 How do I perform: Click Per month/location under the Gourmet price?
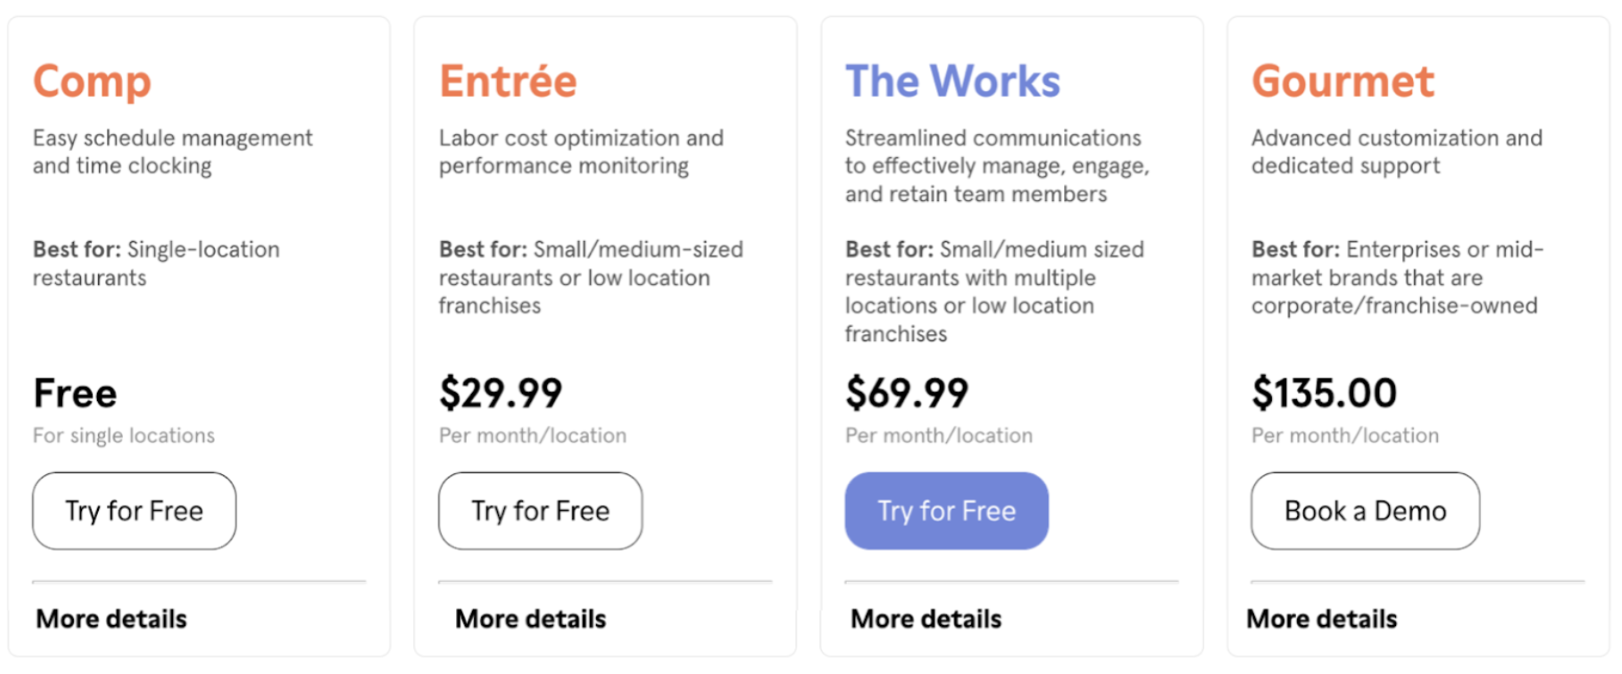click(1343, 435)
